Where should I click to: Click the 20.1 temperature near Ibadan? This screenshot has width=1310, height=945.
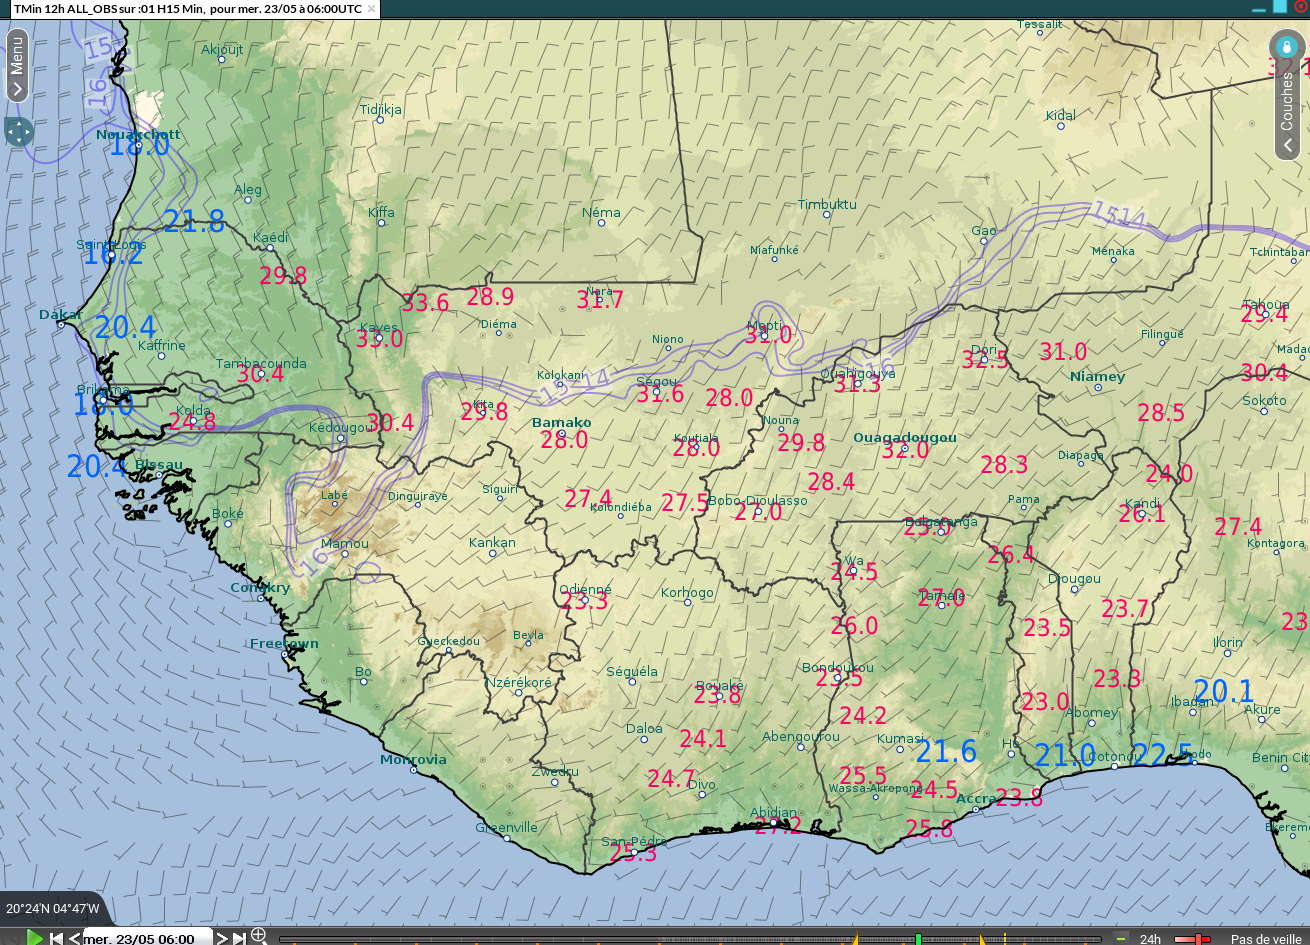point(1224,691)
